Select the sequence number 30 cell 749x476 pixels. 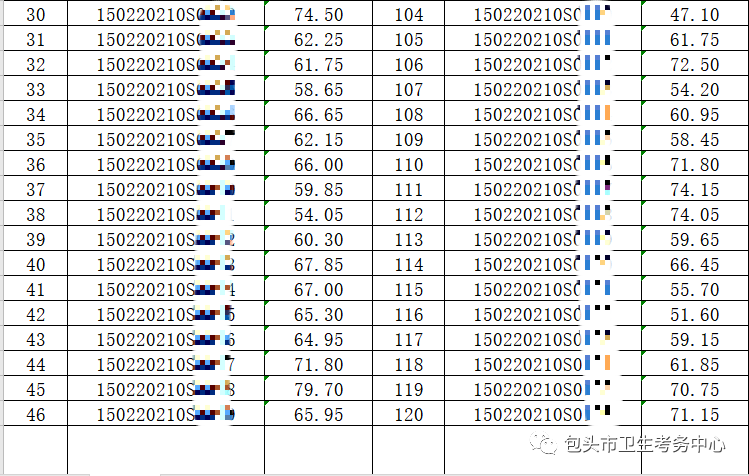pyautogui.click(x=35, y=15)
